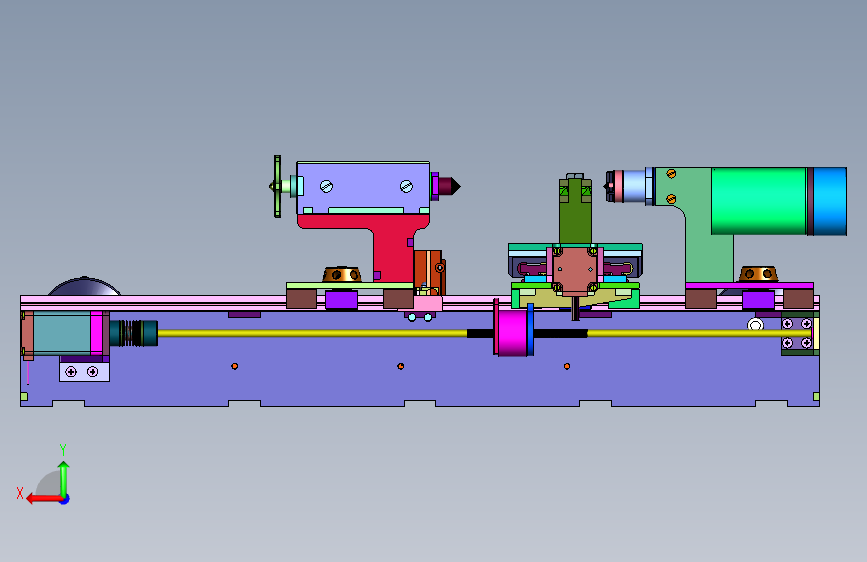Select the blue end cap of the spindle motor
867x562 pixels.
(x=830, y=201)
